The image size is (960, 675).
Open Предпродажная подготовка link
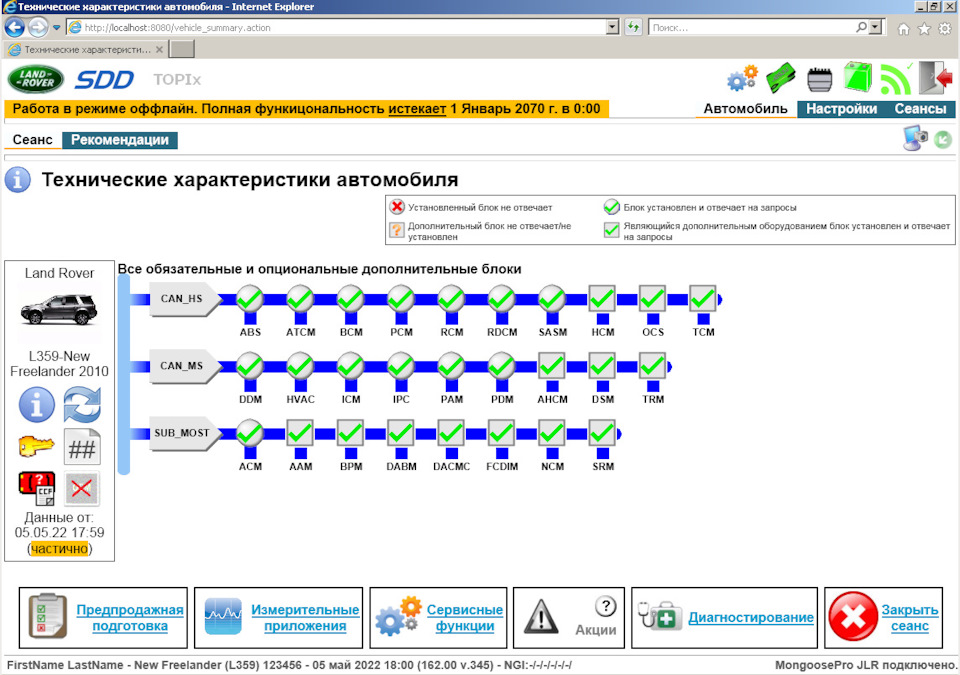[130, 617]
